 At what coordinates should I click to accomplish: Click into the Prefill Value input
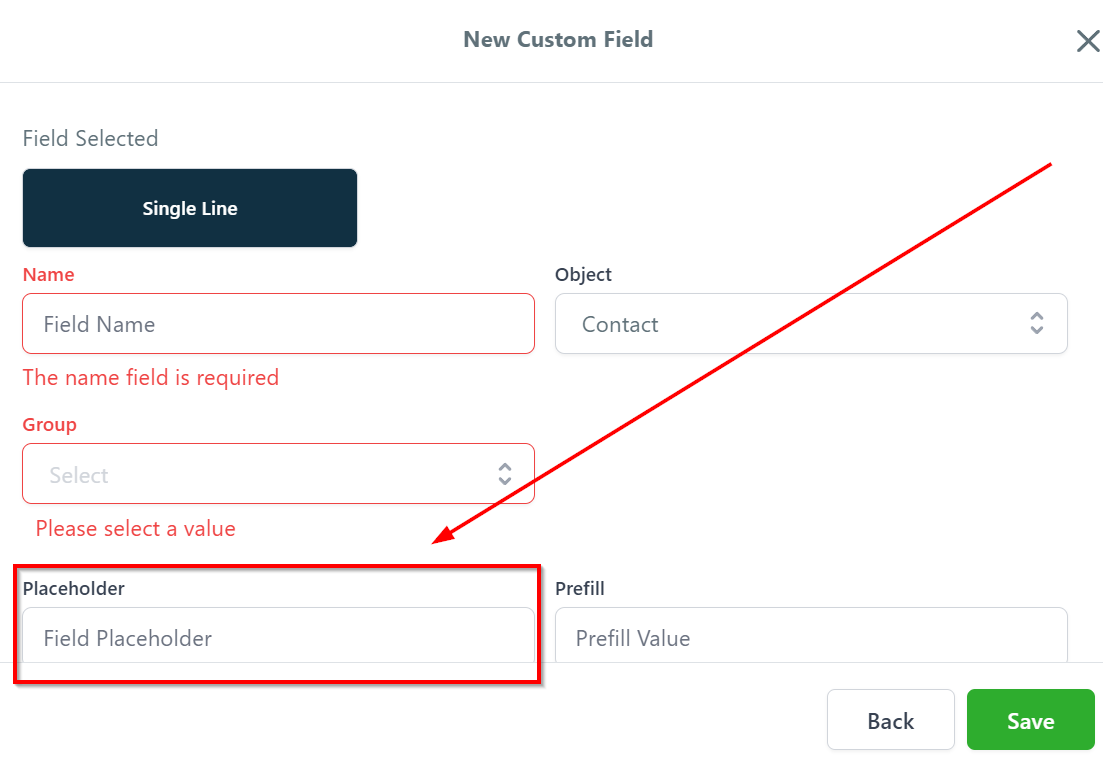810,637
